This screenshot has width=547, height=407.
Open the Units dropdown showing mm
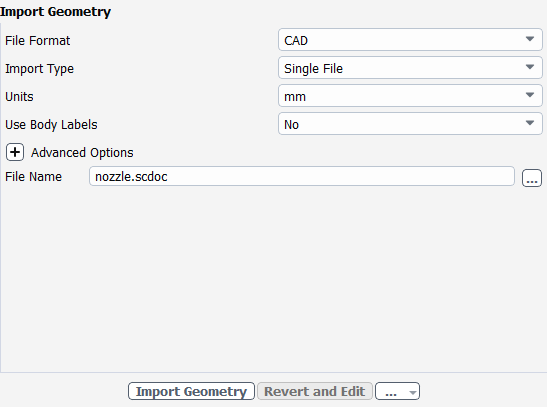(410, 96)
